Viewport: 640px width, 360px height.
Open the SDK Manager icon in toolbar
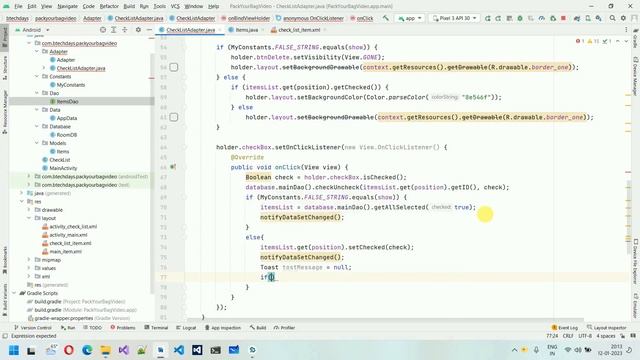(598, 18)
